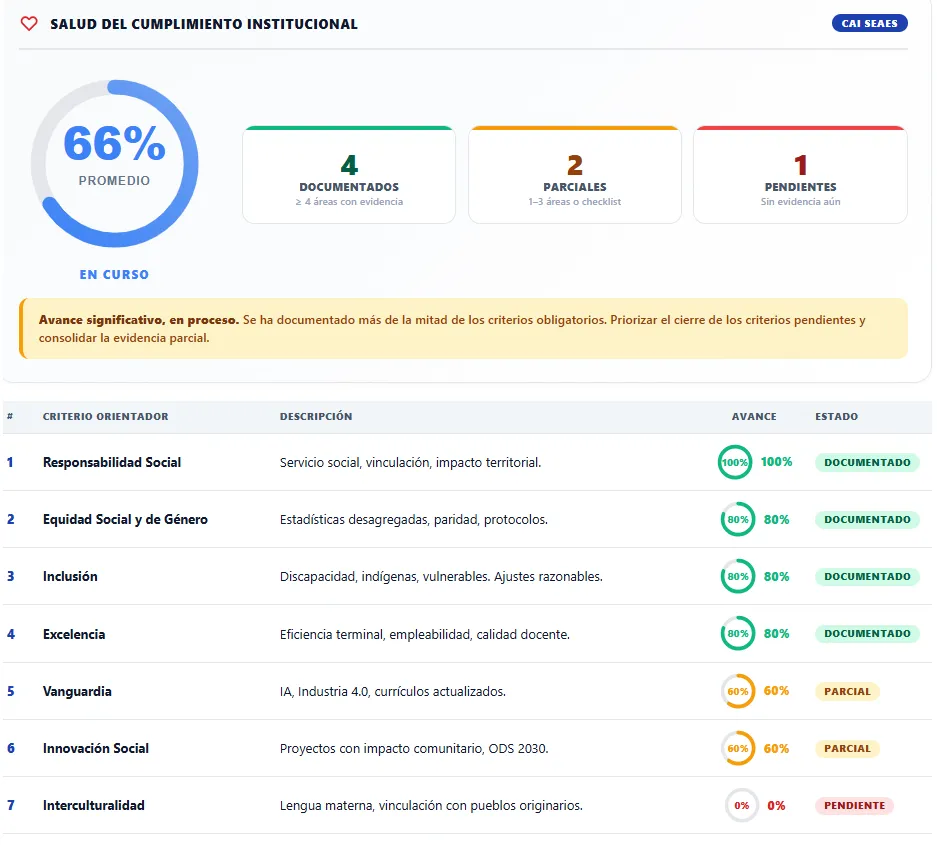Viewport: 937px width, 845px height.
Task: Open the Interculturalidad criterion row
Action: [467, 805]
